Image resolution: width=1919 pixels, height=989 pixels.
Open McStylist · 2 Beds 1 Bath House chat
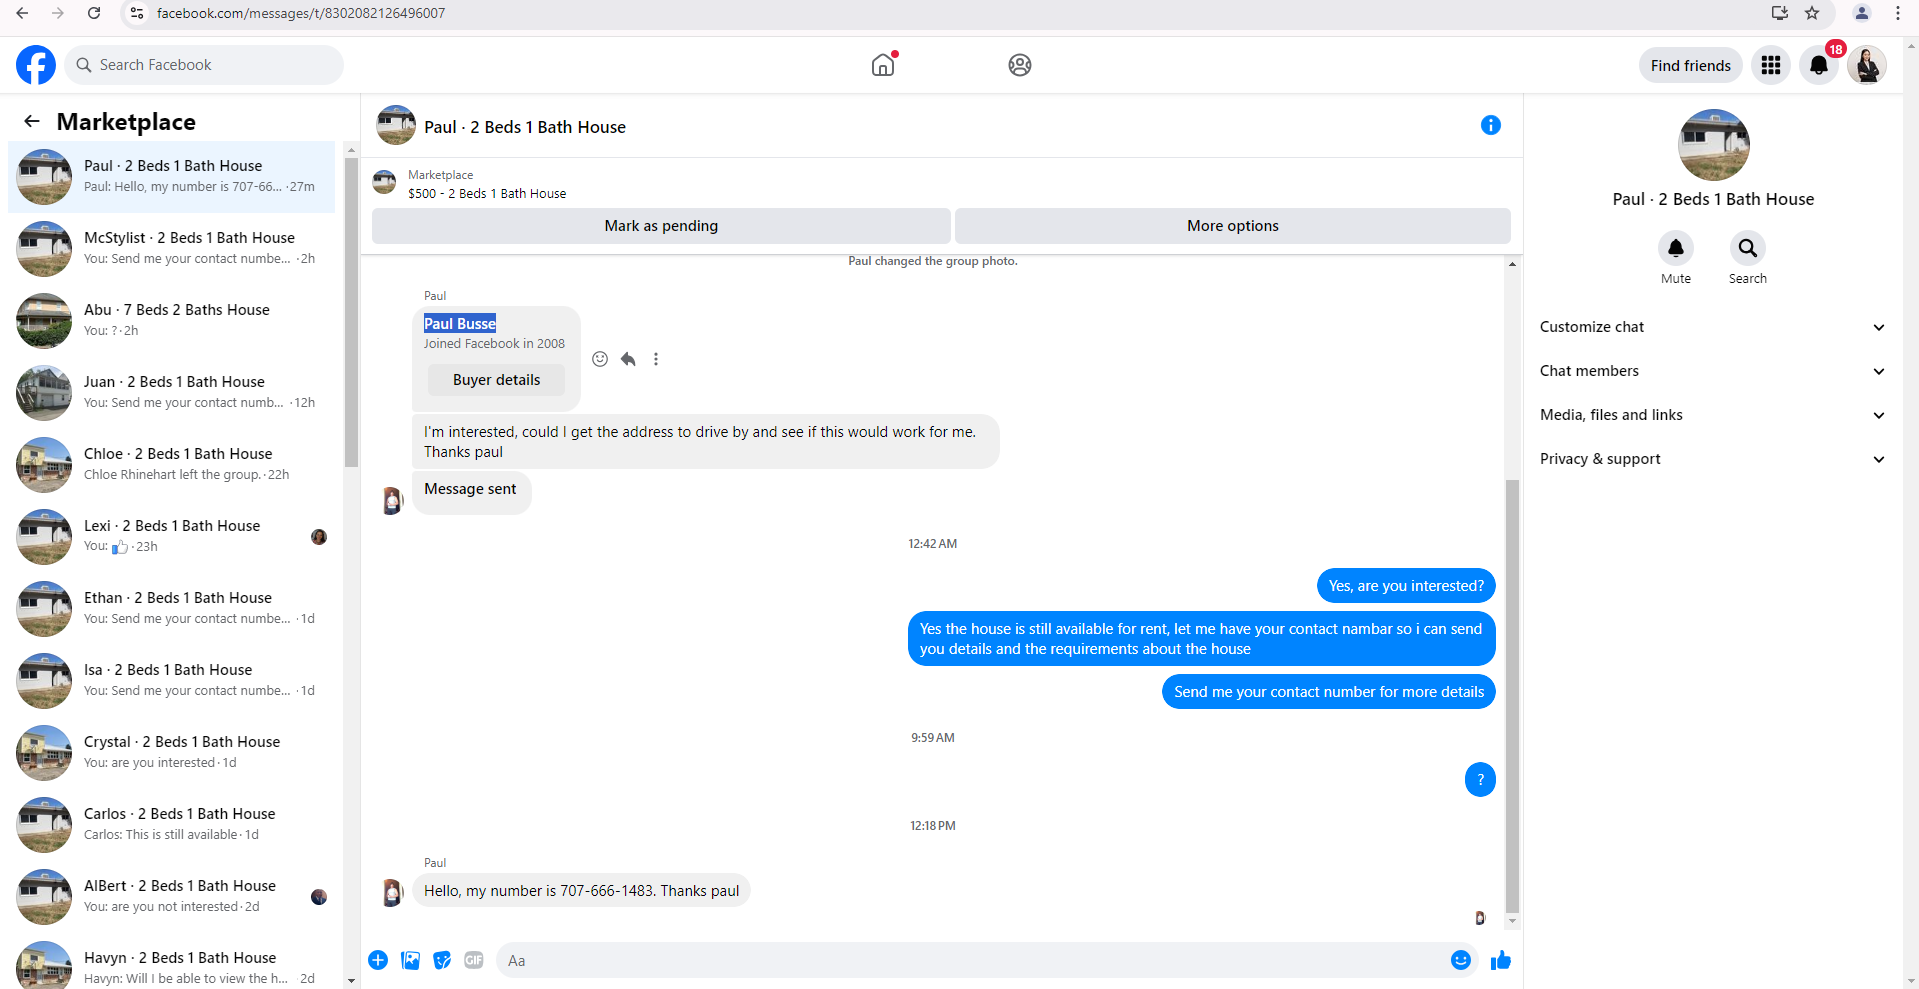click(172, 249)
